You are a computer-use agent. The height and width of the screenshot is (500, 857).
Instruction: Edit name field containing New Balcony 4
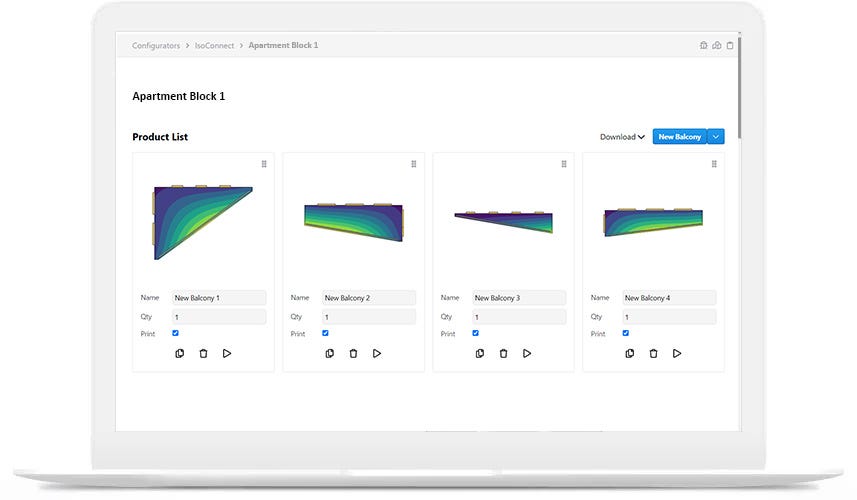coord(669,298)
